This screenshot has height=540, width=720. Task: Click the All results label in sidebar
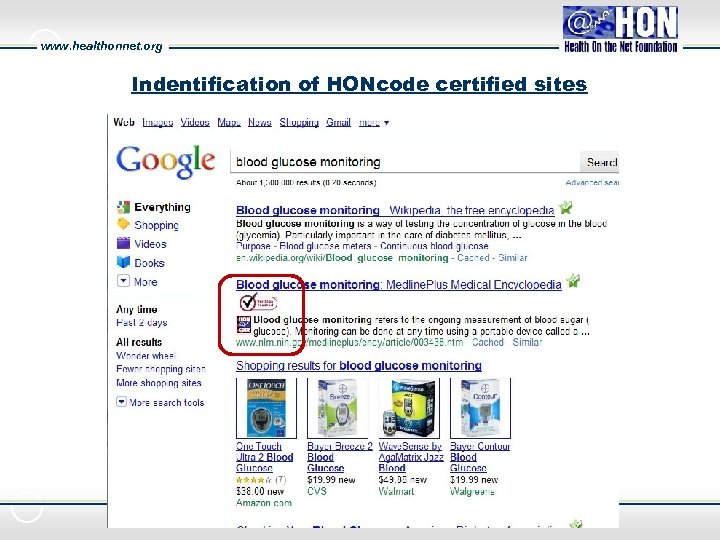139,342
